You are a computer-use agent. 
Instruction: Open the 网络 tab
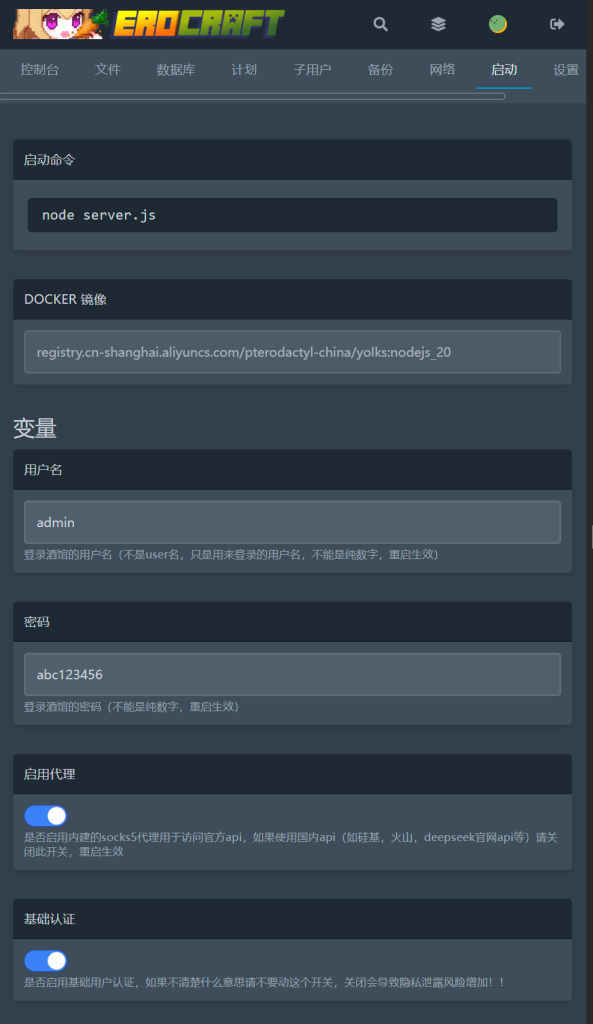coord(442,69)
